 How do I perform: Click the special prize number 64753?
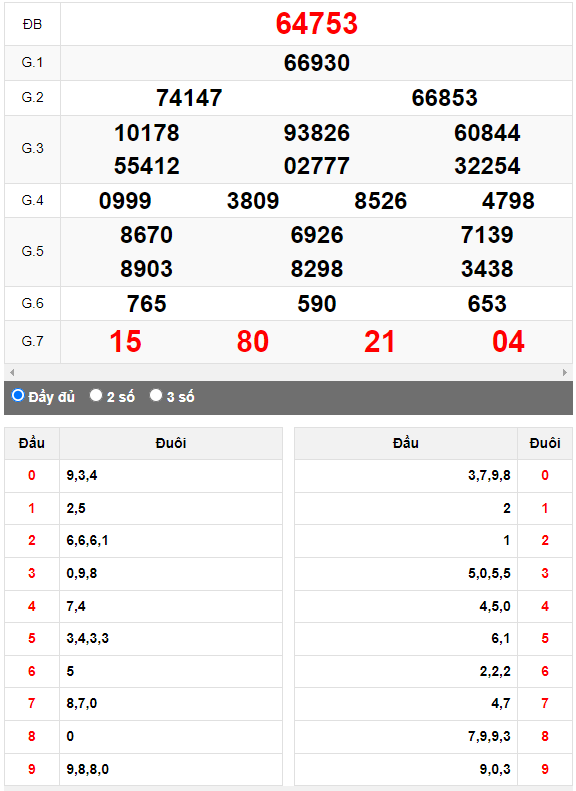click(316, 24)
